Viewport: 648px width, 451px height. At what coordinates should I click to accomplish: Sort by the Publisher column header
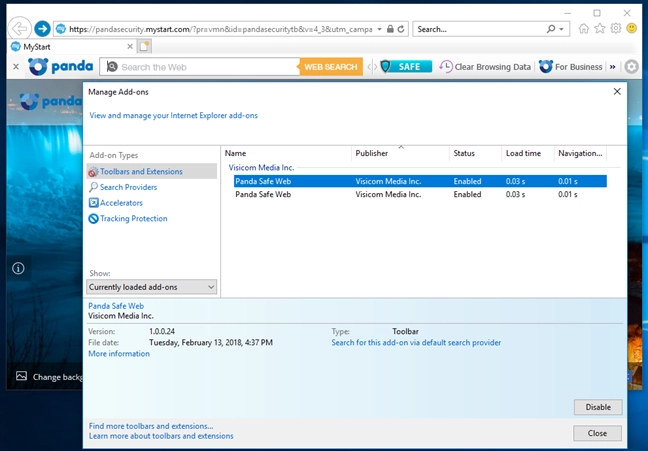tap(400, 153)
